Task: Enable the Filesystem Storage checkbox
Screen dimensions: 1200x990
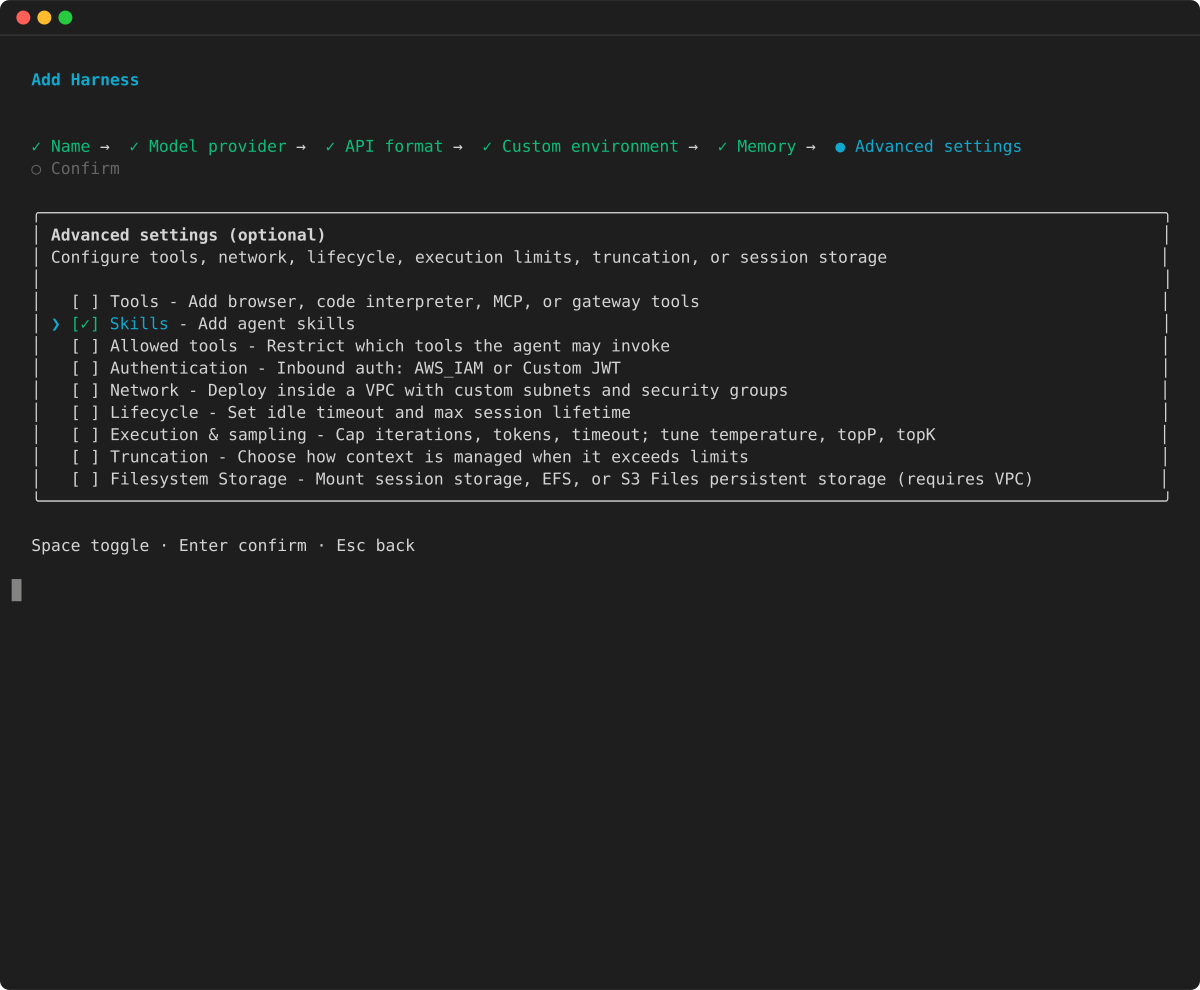Action: [x=85, y=479]
